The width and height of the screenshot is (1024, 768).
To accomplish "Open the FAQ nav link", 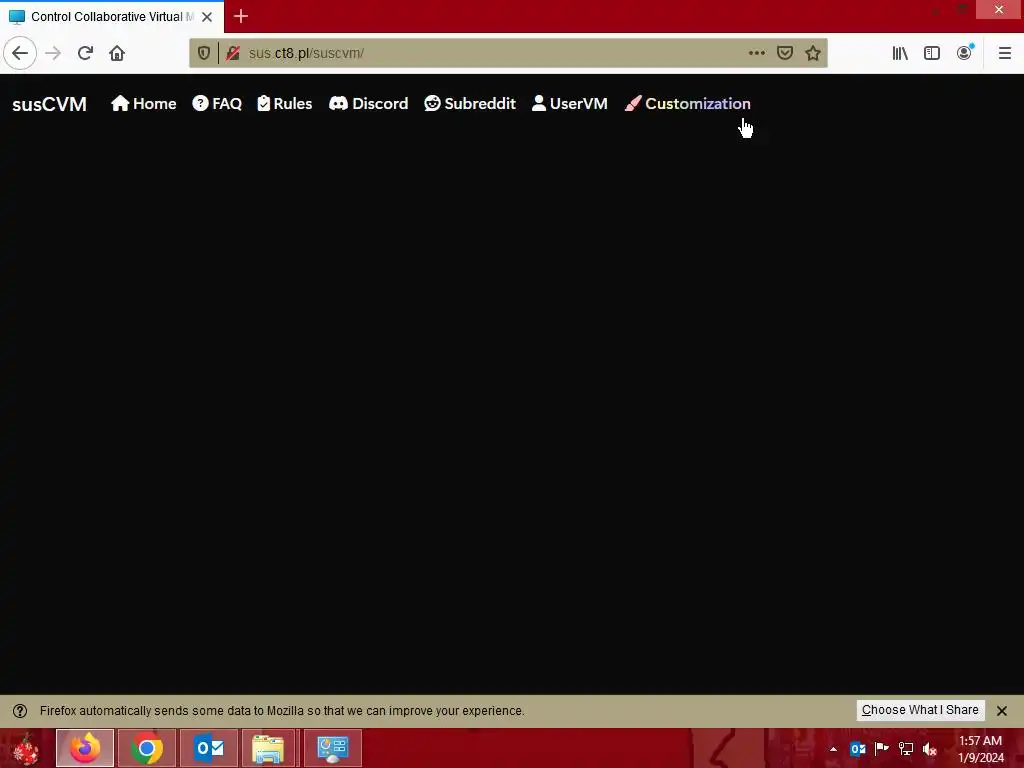I will (217, 104).
